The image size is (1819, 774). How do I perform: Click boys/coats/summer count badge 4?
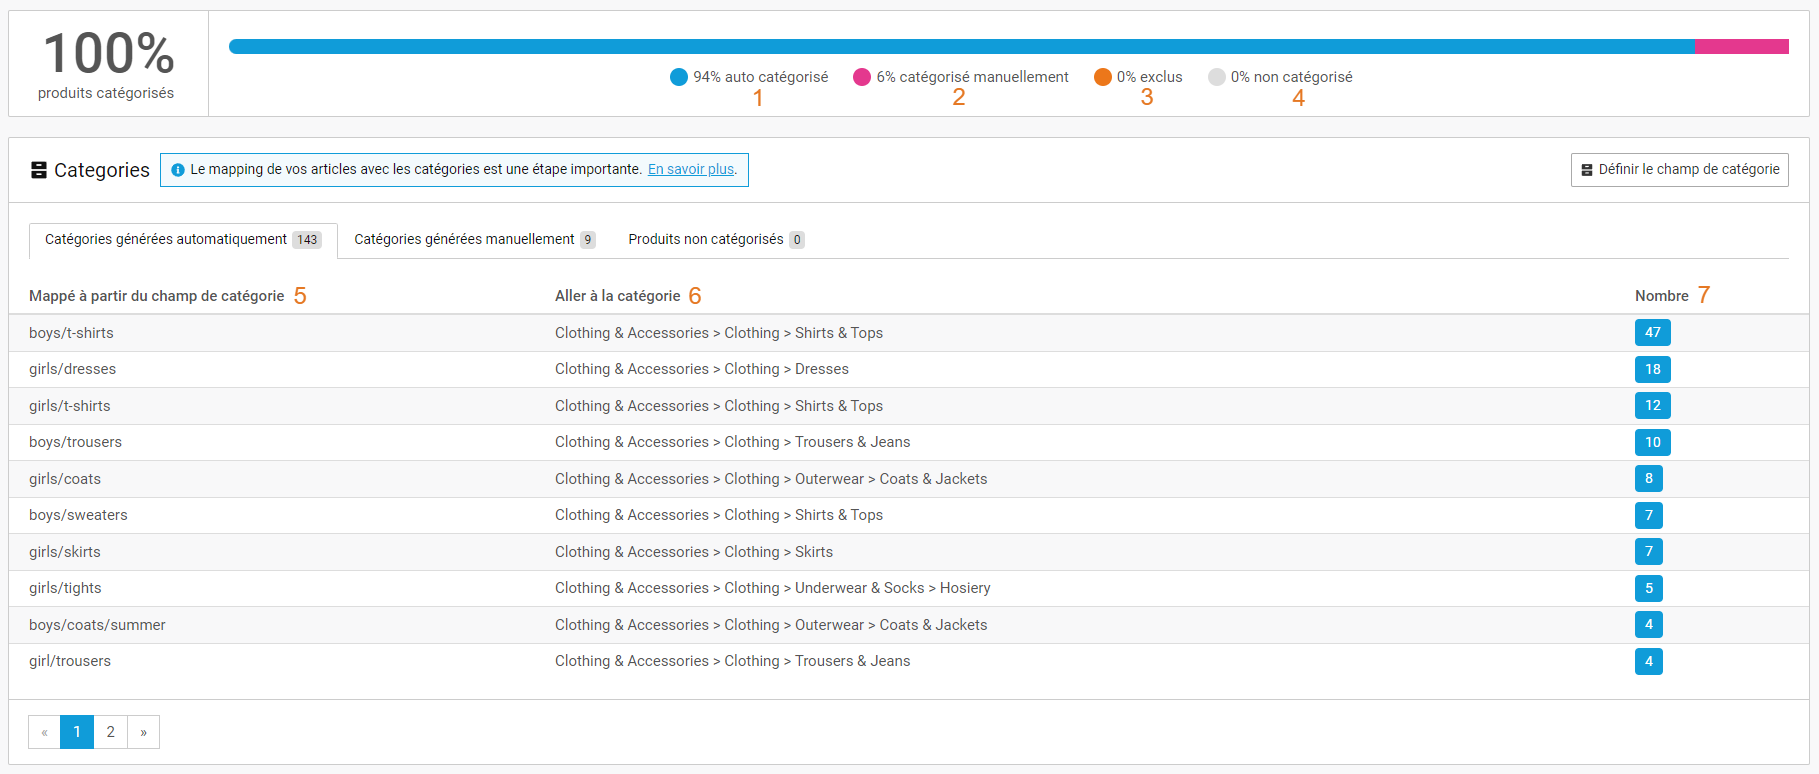1649,624
